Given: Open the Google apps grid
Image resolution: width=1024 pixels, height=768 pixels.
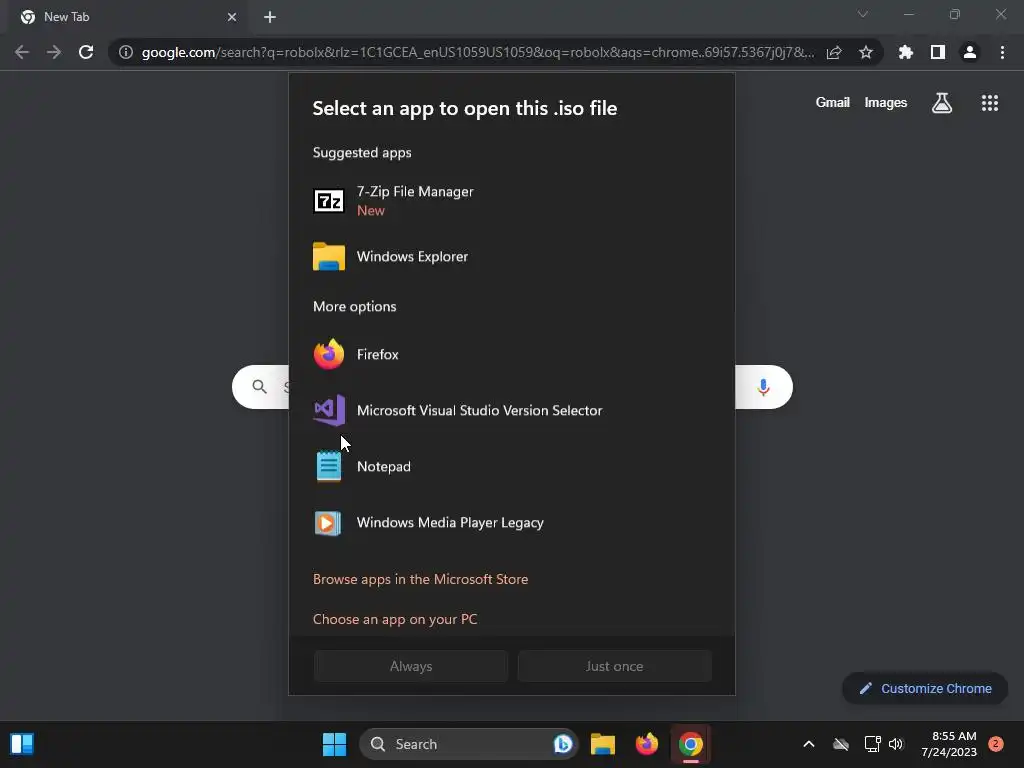Looking at the screenshot, I should click(990, 103).
